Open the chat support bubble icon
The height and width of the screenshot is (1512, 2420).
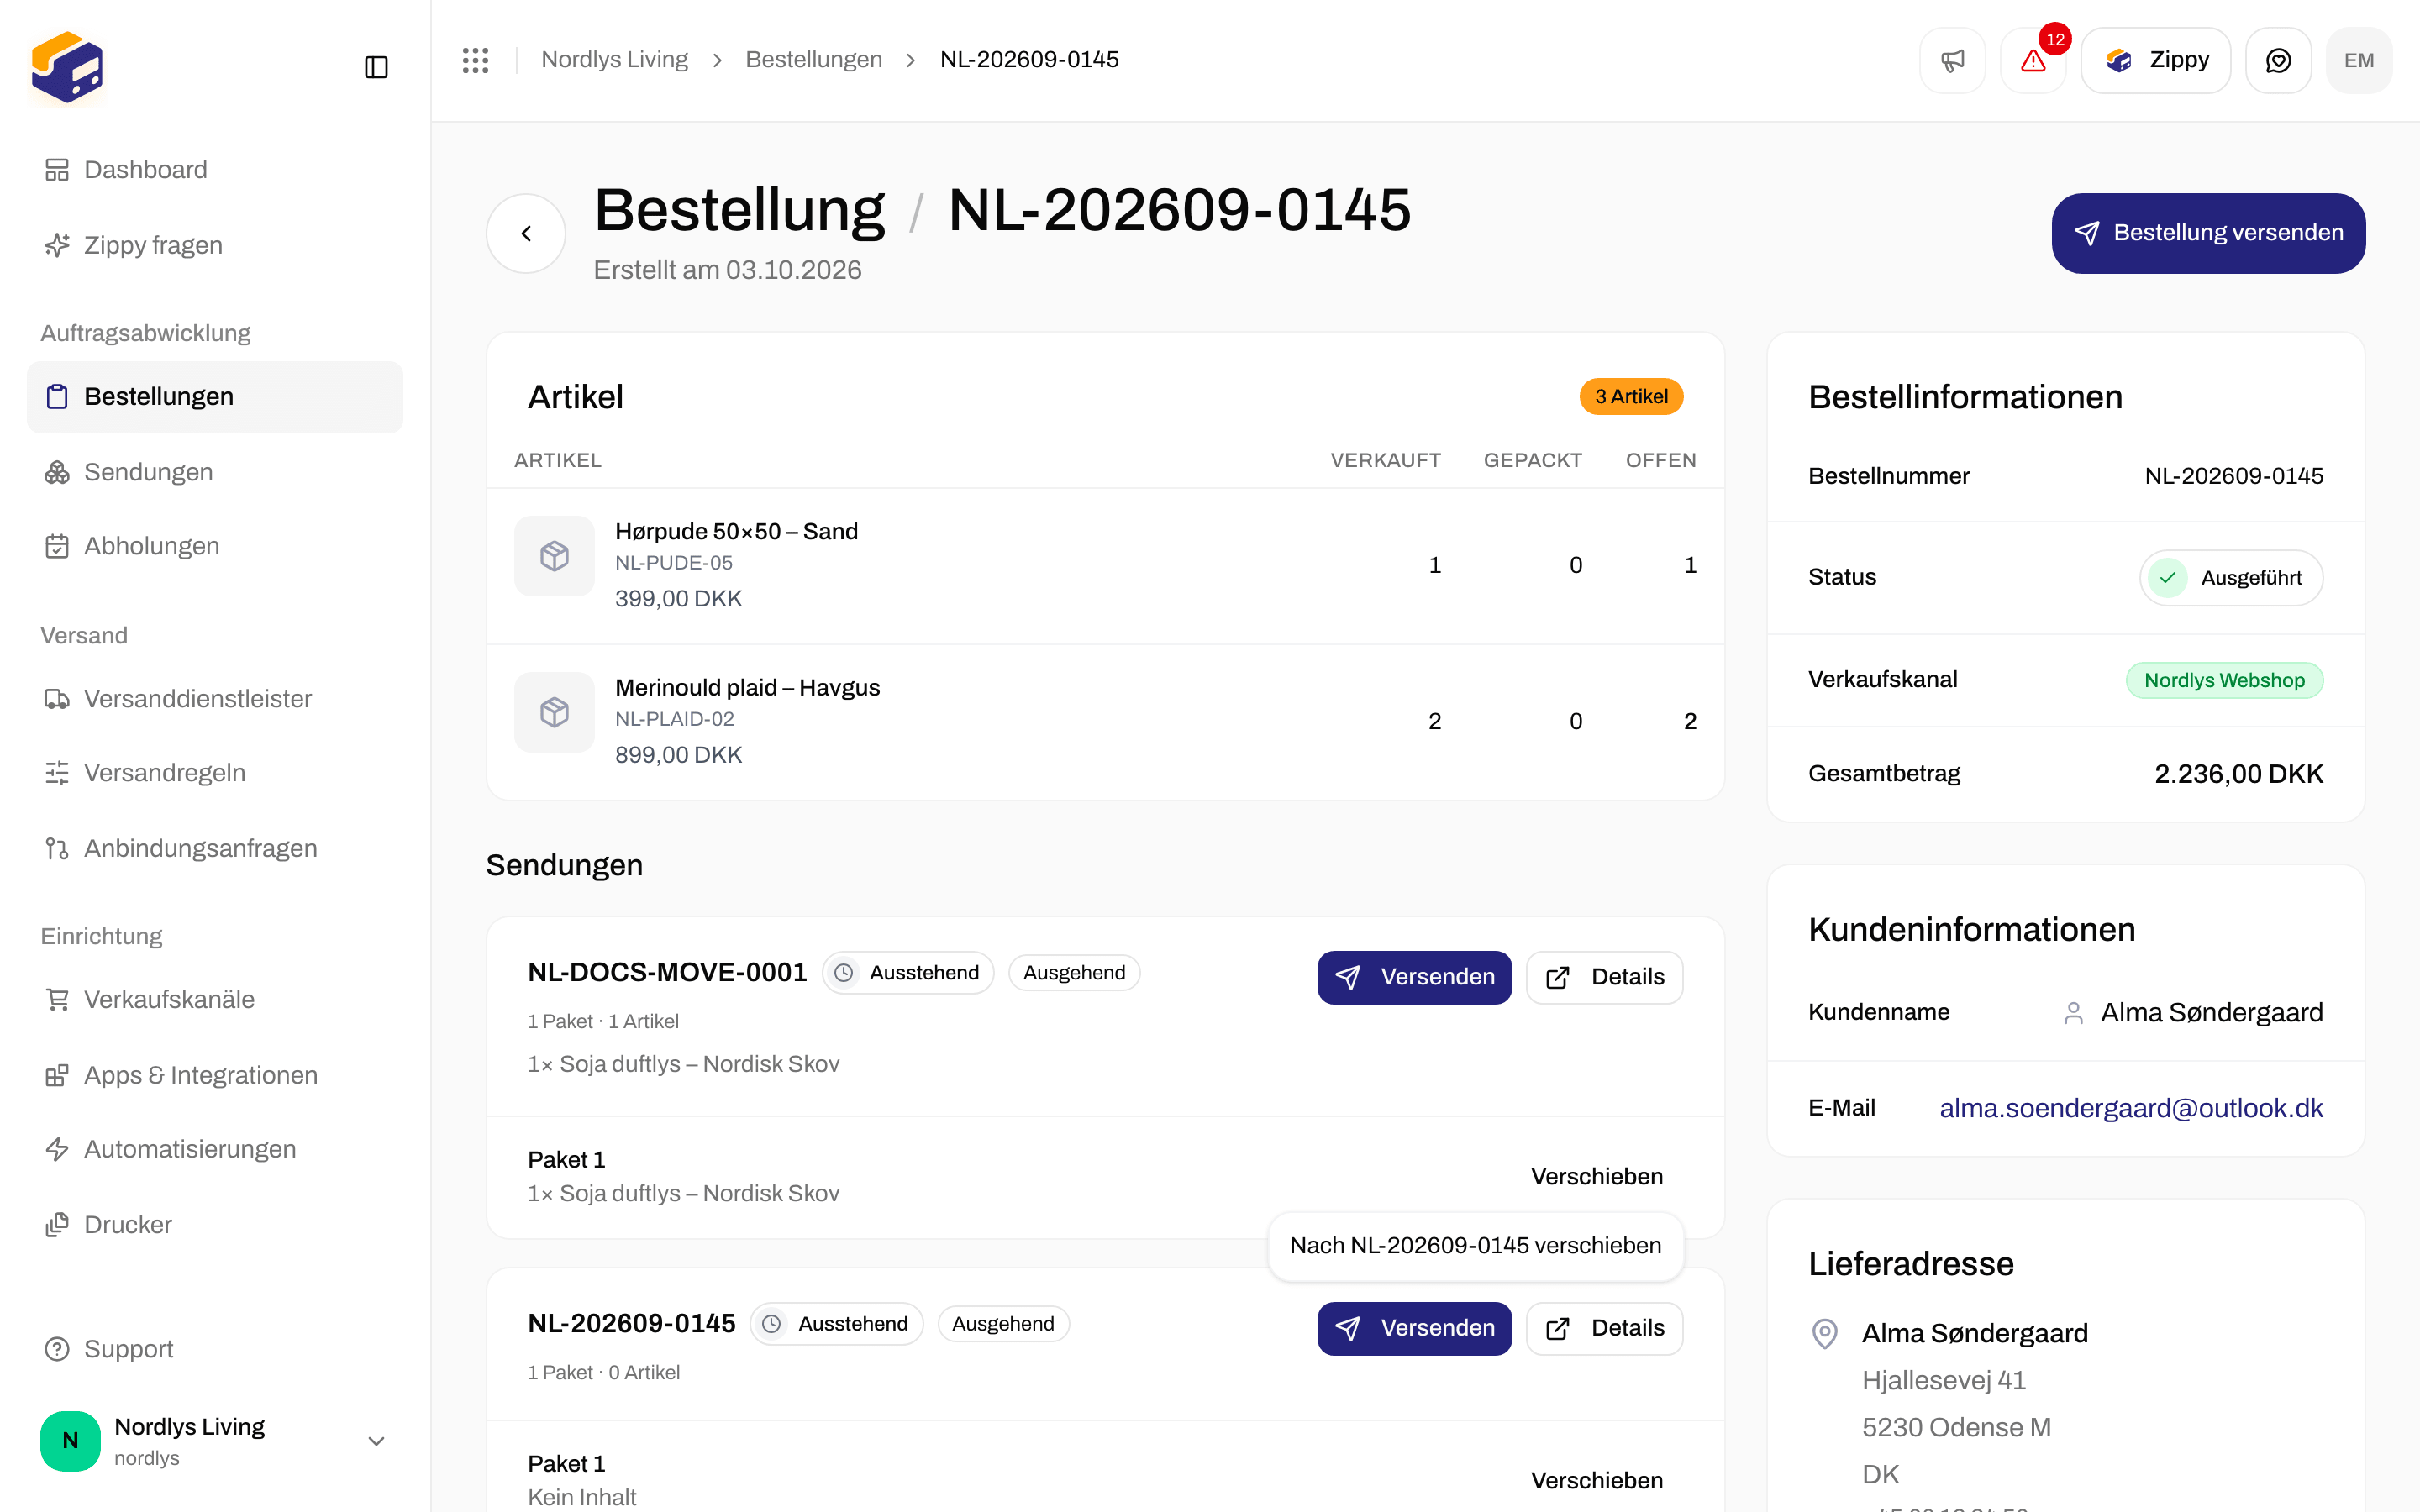point(2278,60)
